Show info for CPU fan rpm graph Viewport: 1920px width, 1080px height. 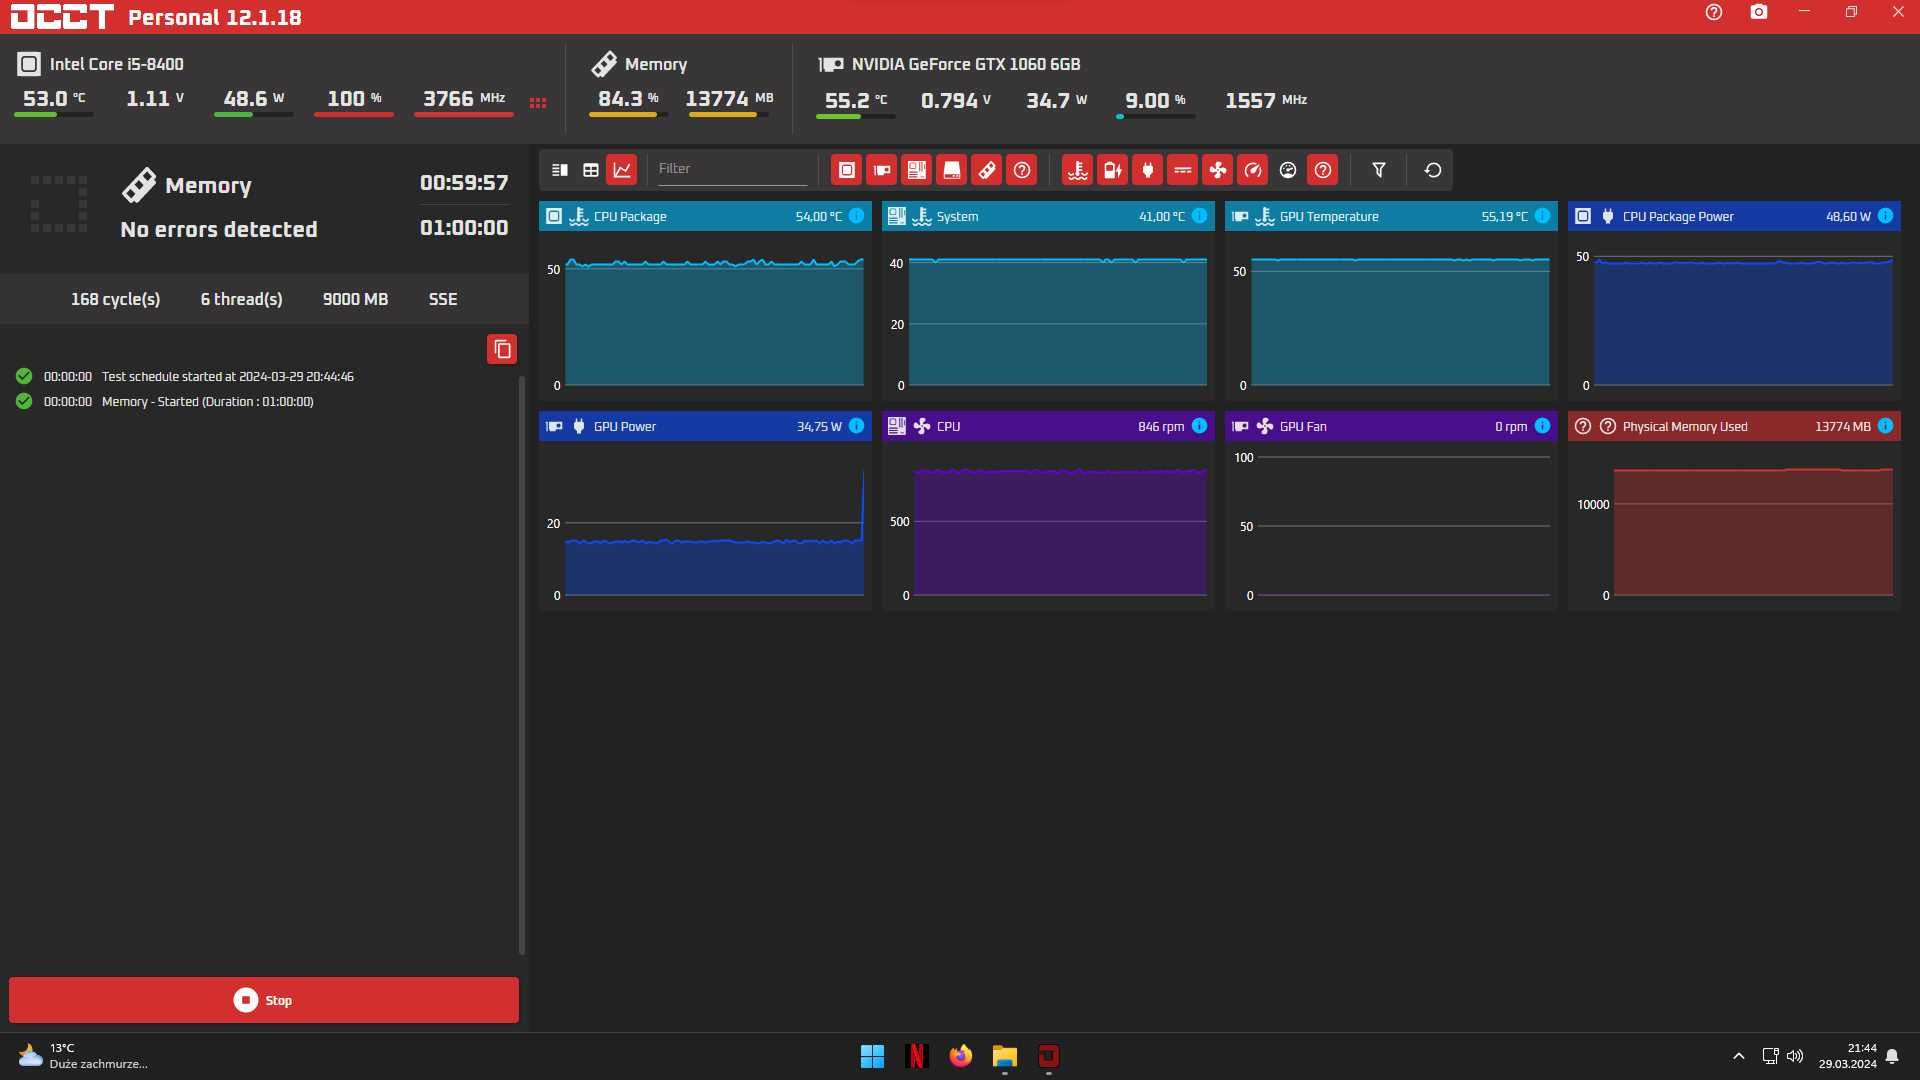click(1199, 426)
